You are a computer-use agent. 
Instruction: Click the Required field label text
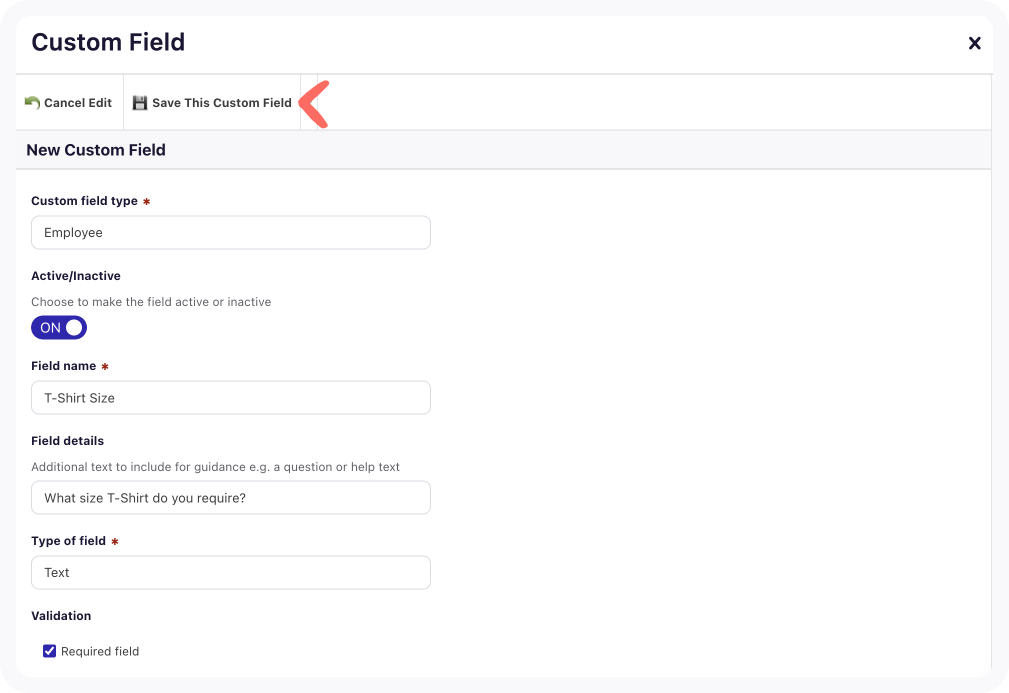100,651
